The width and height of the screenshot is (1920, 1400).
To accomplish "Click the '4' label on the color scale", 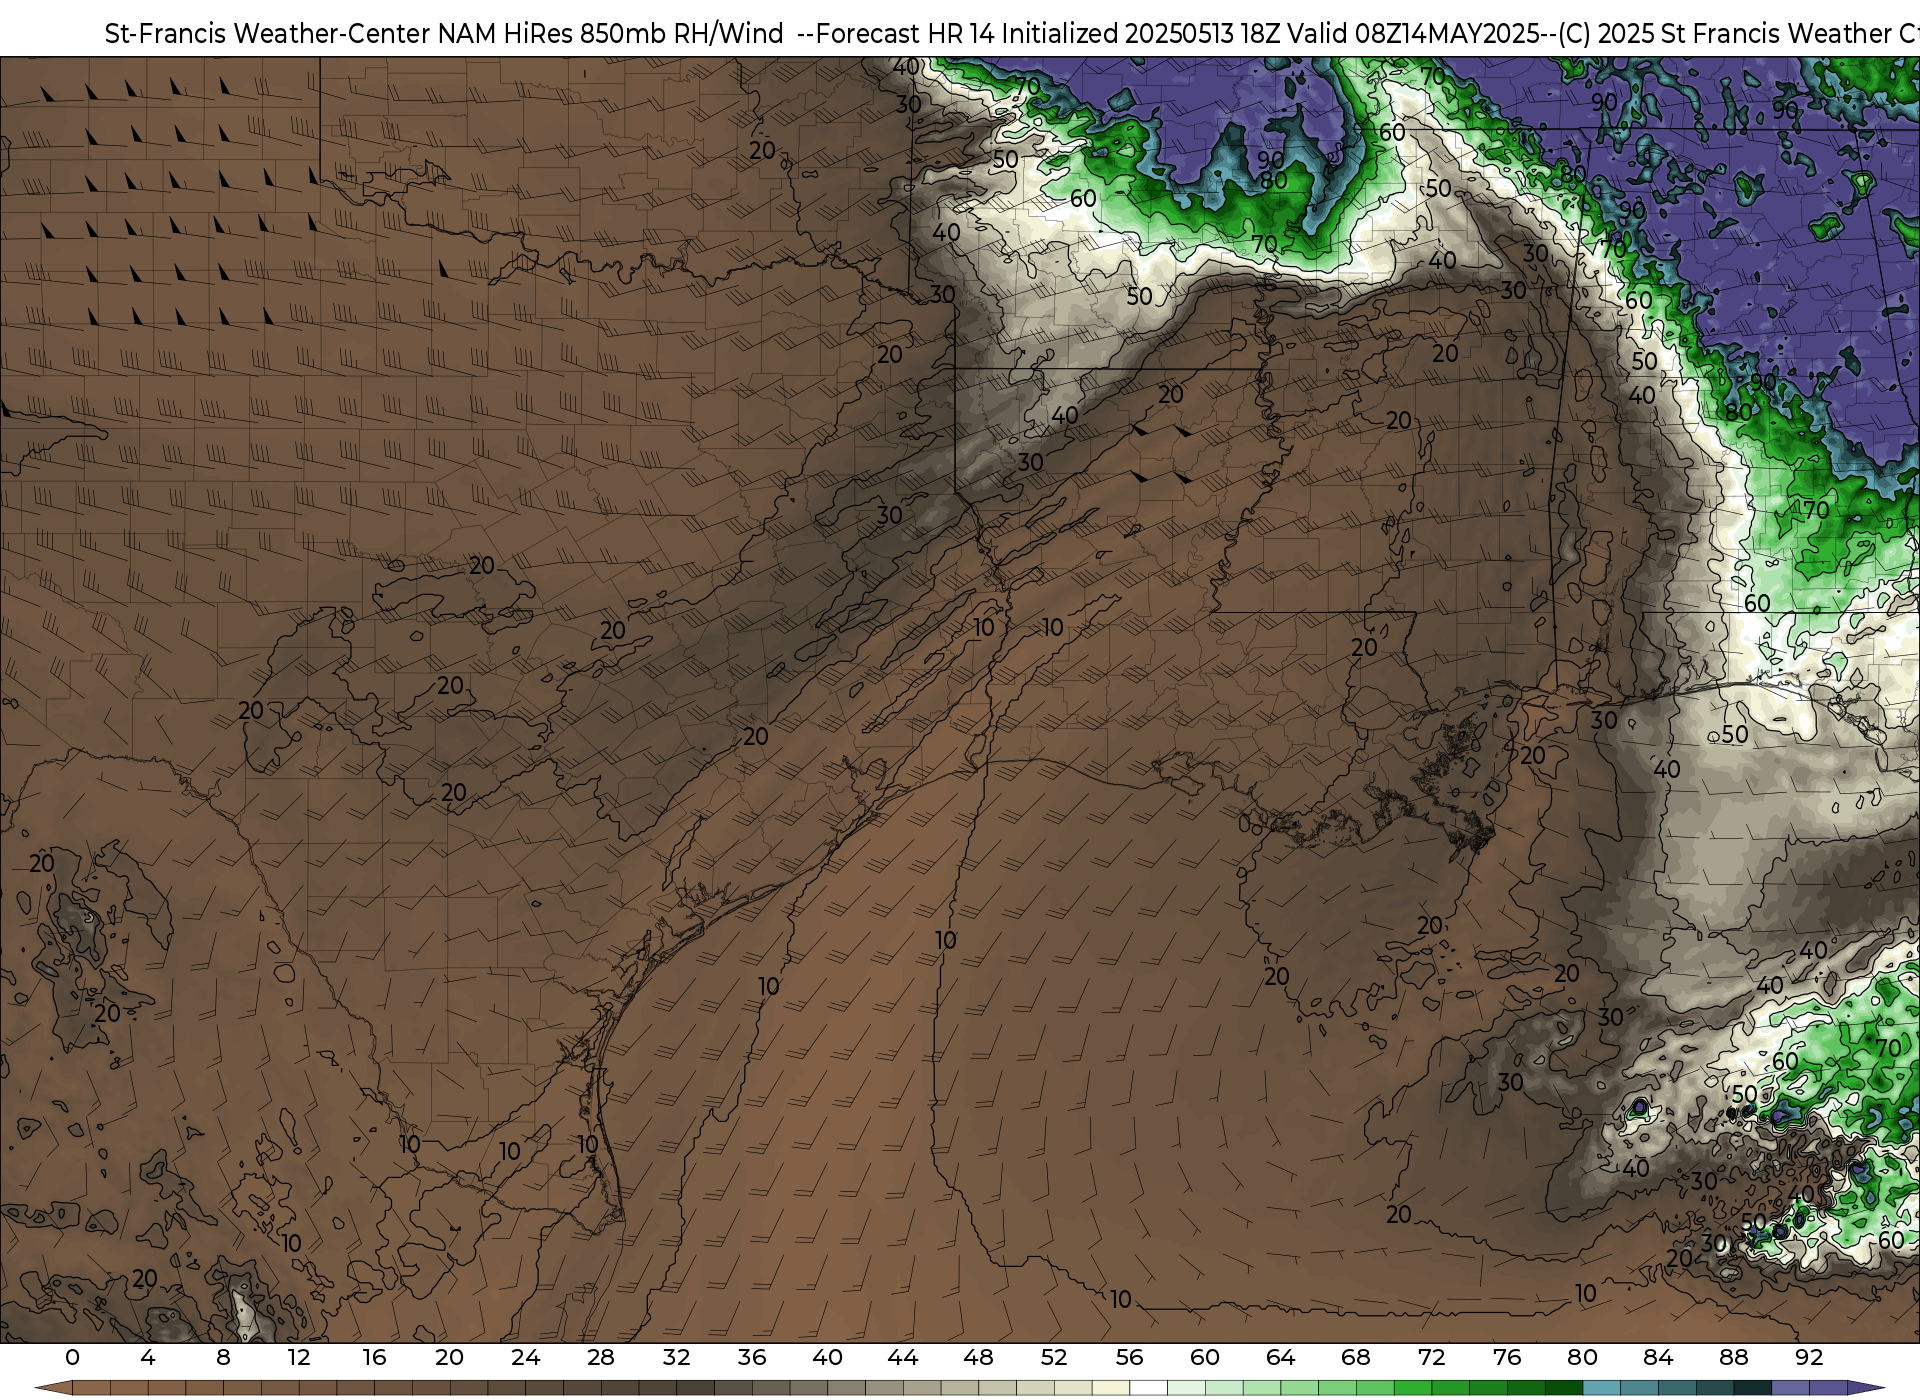I will click(147, 1357).
